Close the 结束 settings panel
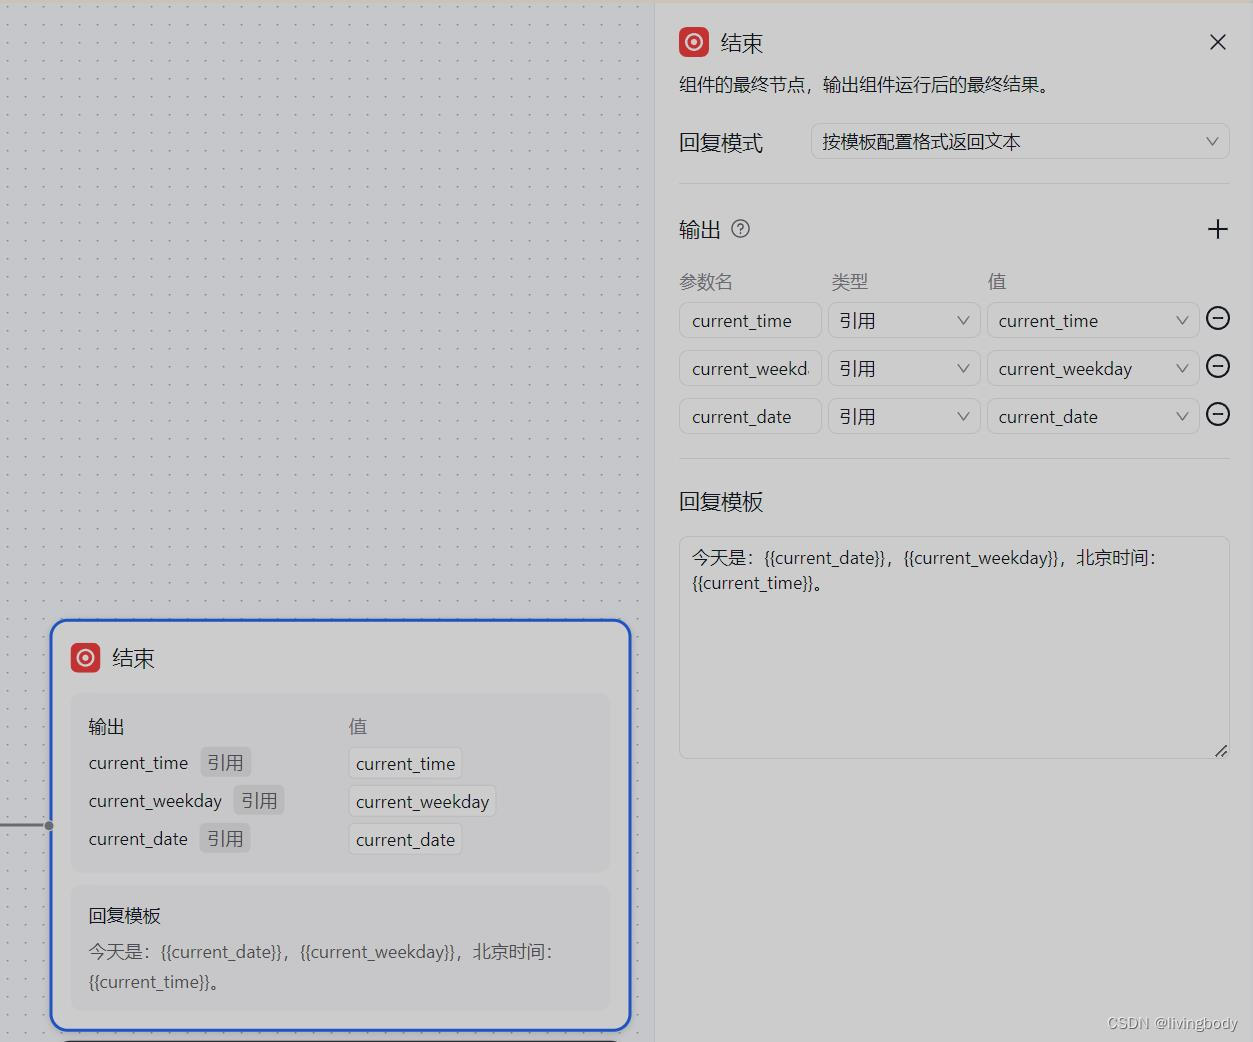This screenshot has width=1253, height=1042. (x=1217, y=42)
